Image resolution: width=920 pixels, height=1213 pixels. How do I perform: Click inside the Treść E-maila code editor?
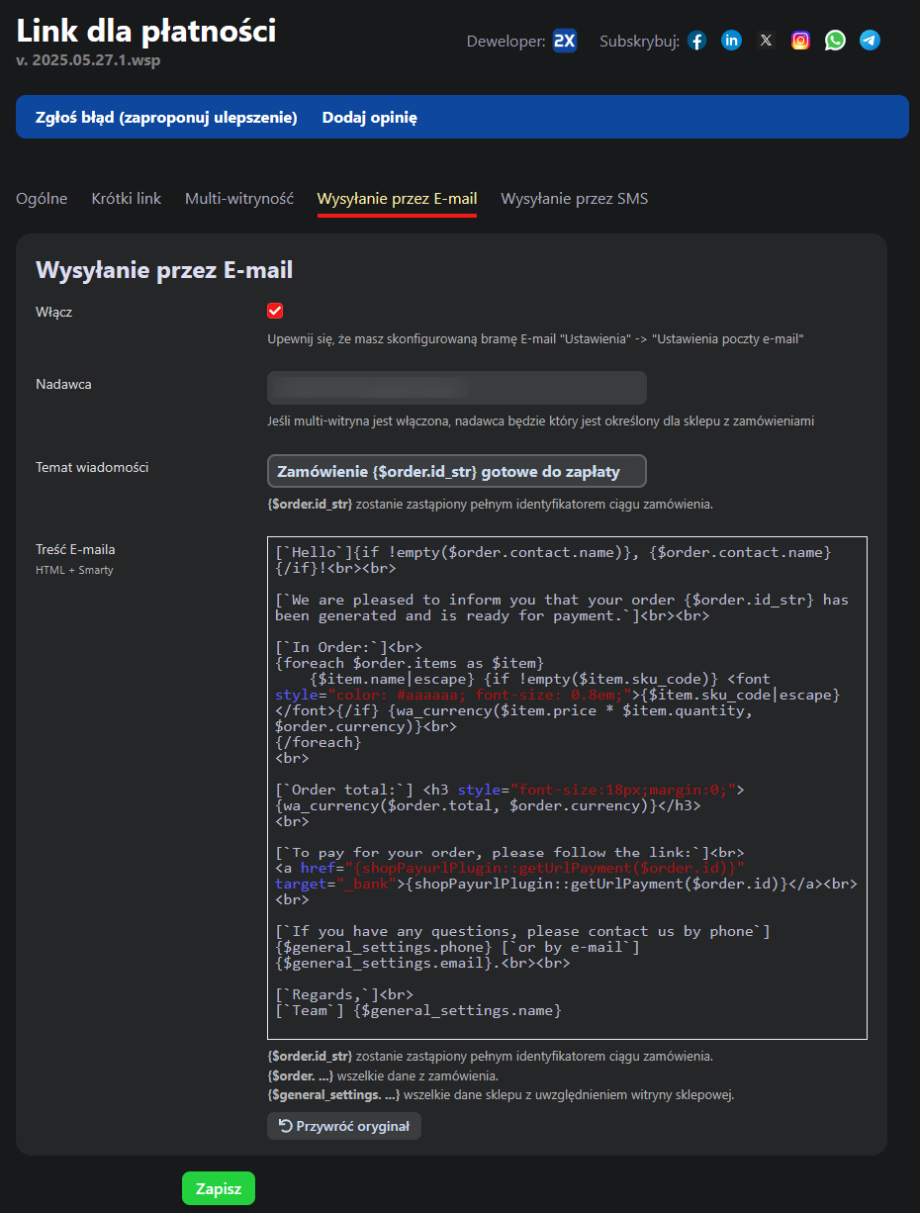click(566, 787)
